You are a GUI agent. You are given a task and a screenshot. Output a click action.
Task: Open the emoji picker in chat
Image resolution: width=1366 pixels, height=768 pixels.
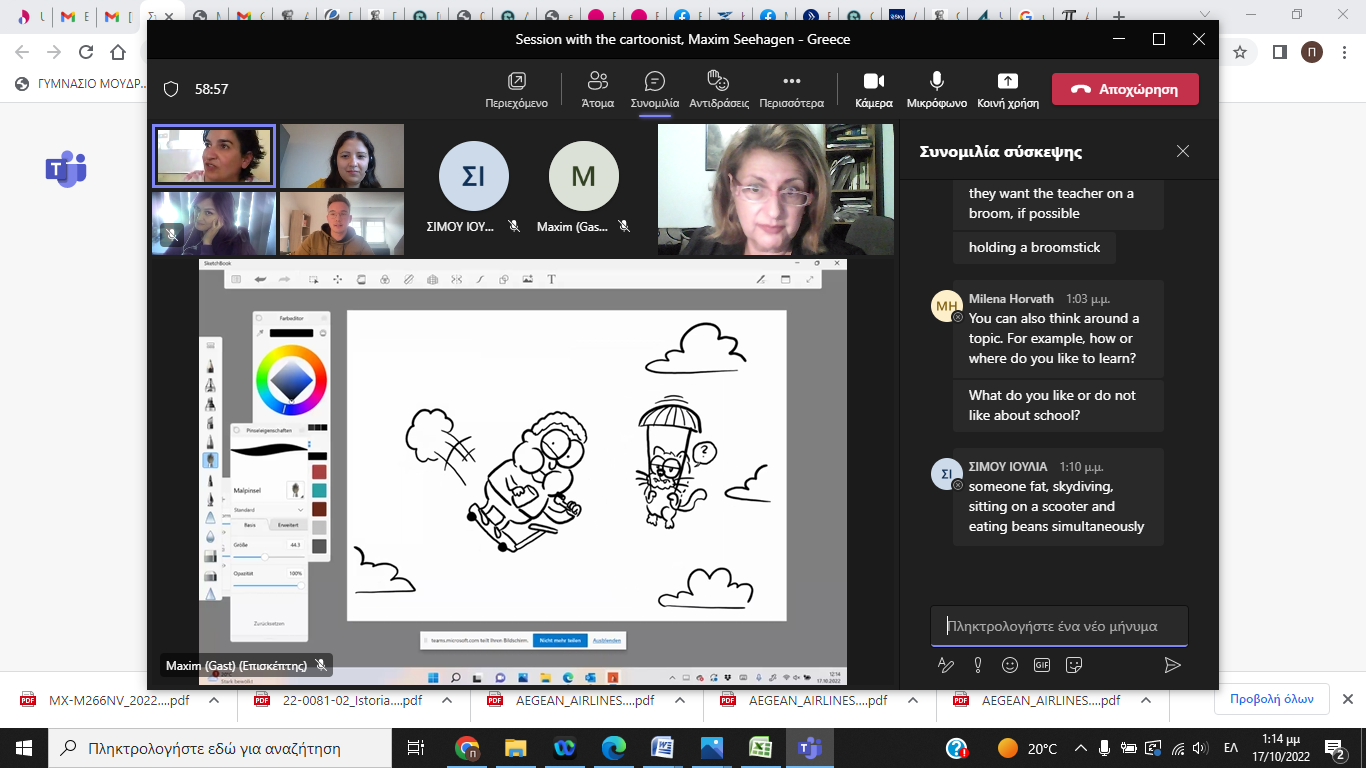point(1010,665)
